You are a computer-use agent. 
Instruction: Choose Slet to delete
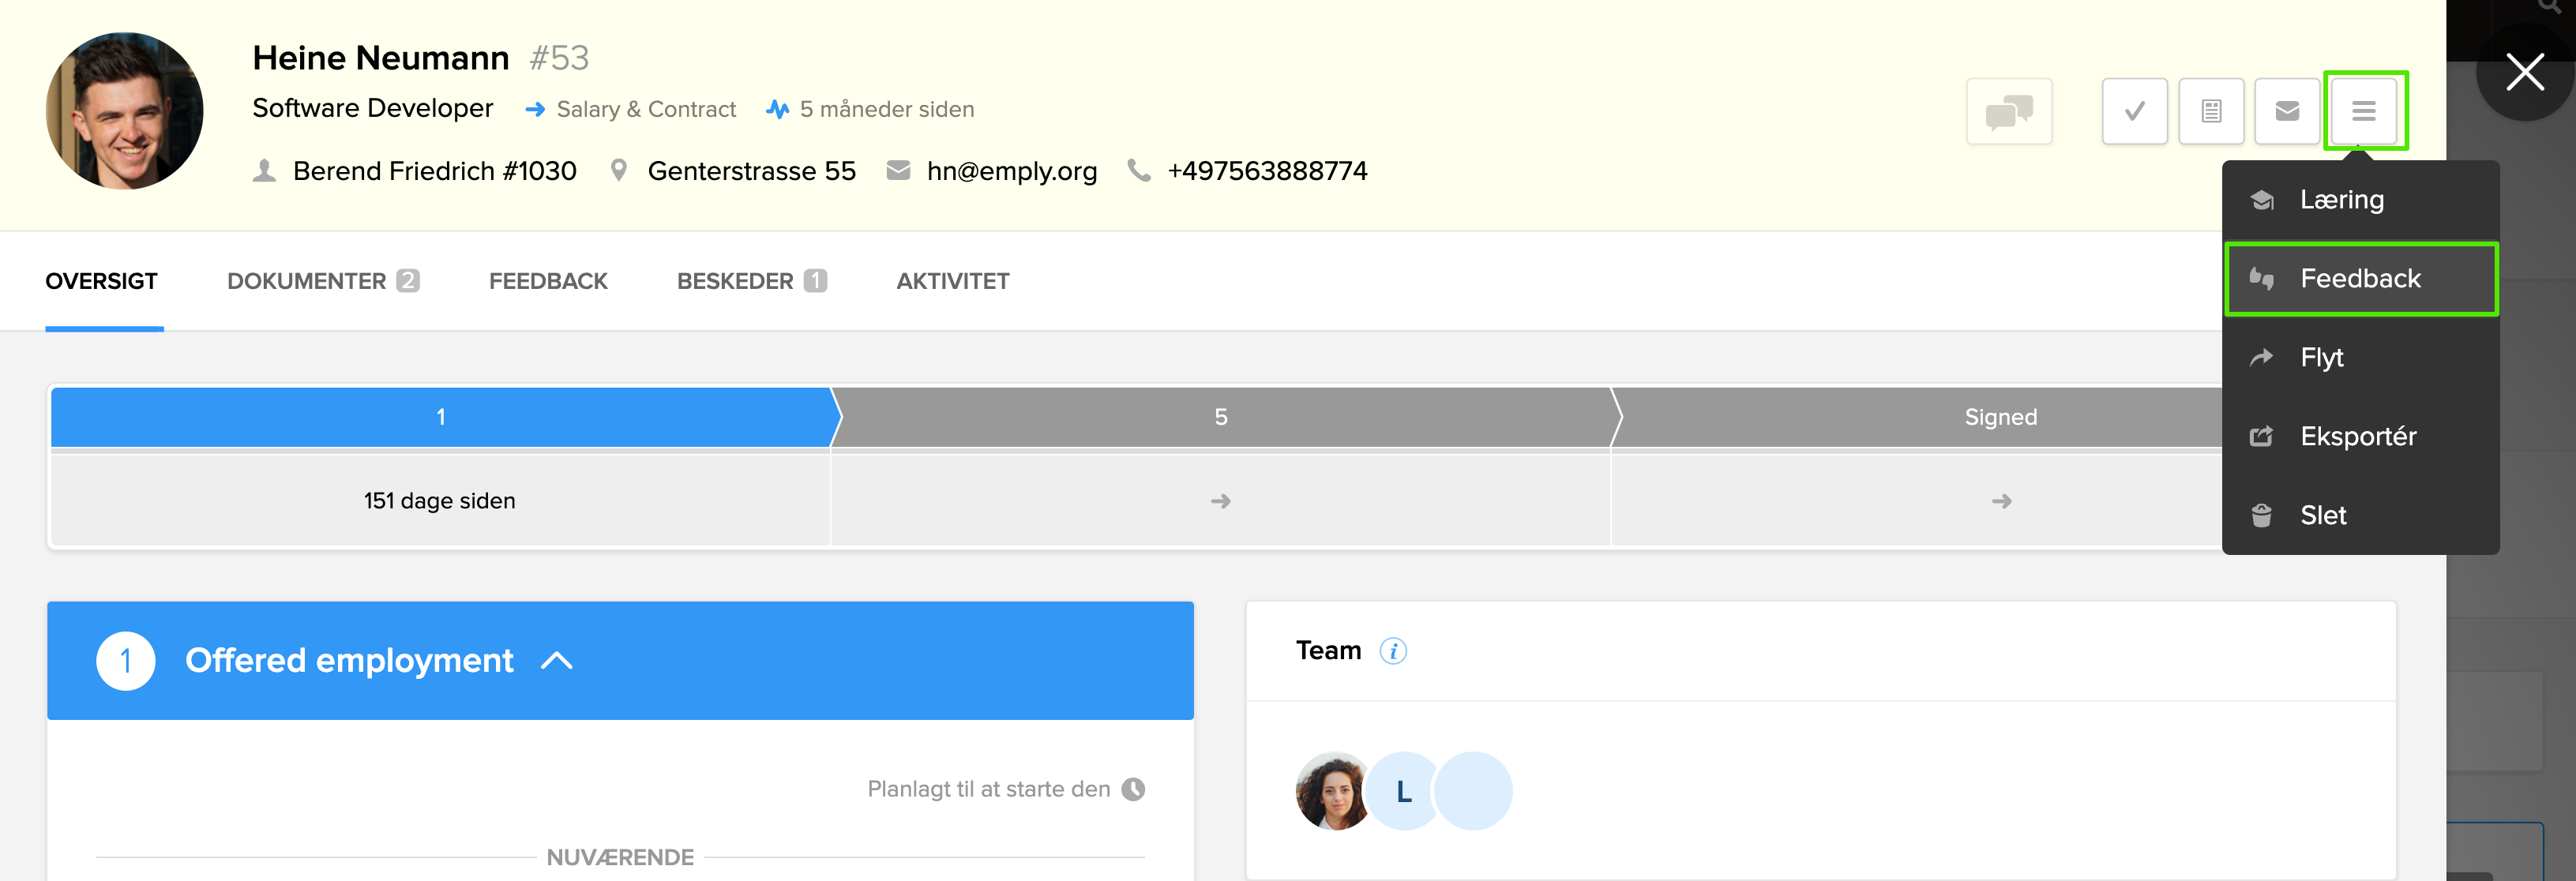pyautogui.click(x=2322, y=515)
